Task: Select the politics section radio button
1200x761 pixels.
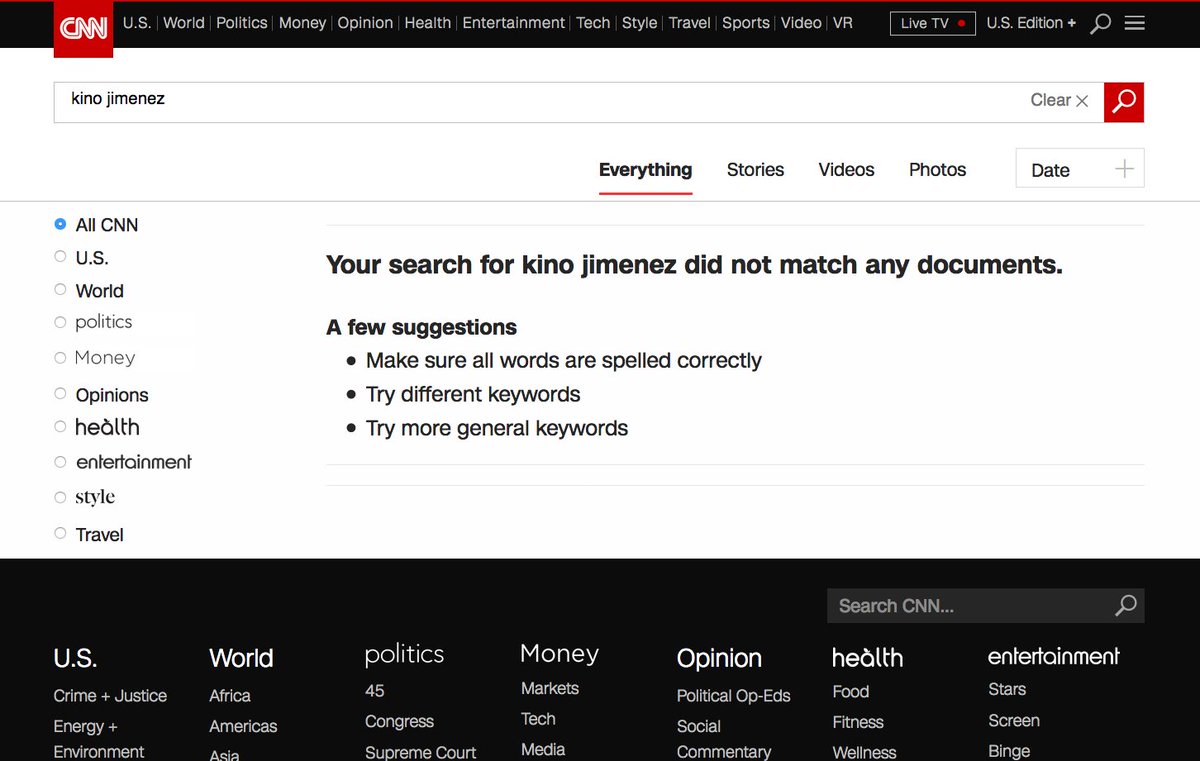Action: click(60, 322)
